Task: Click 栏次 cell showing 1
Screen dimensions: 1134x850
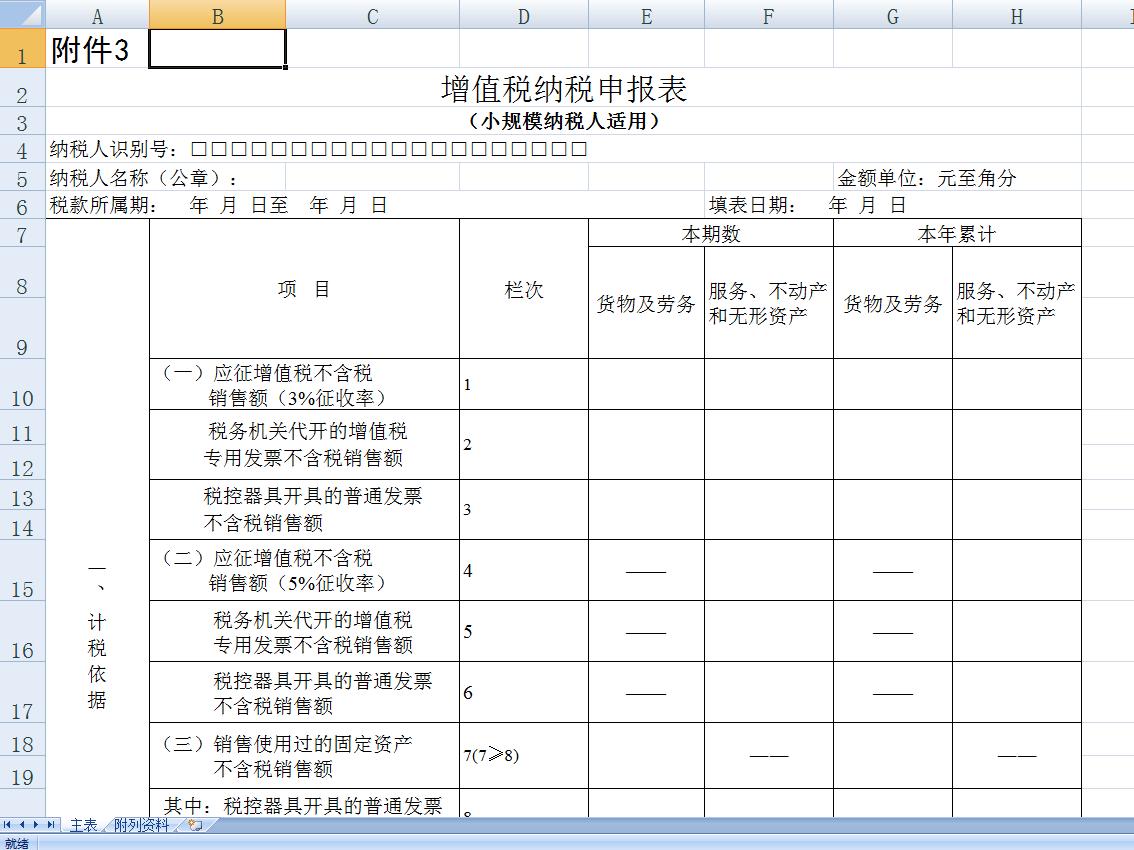Action: (524, 384)
